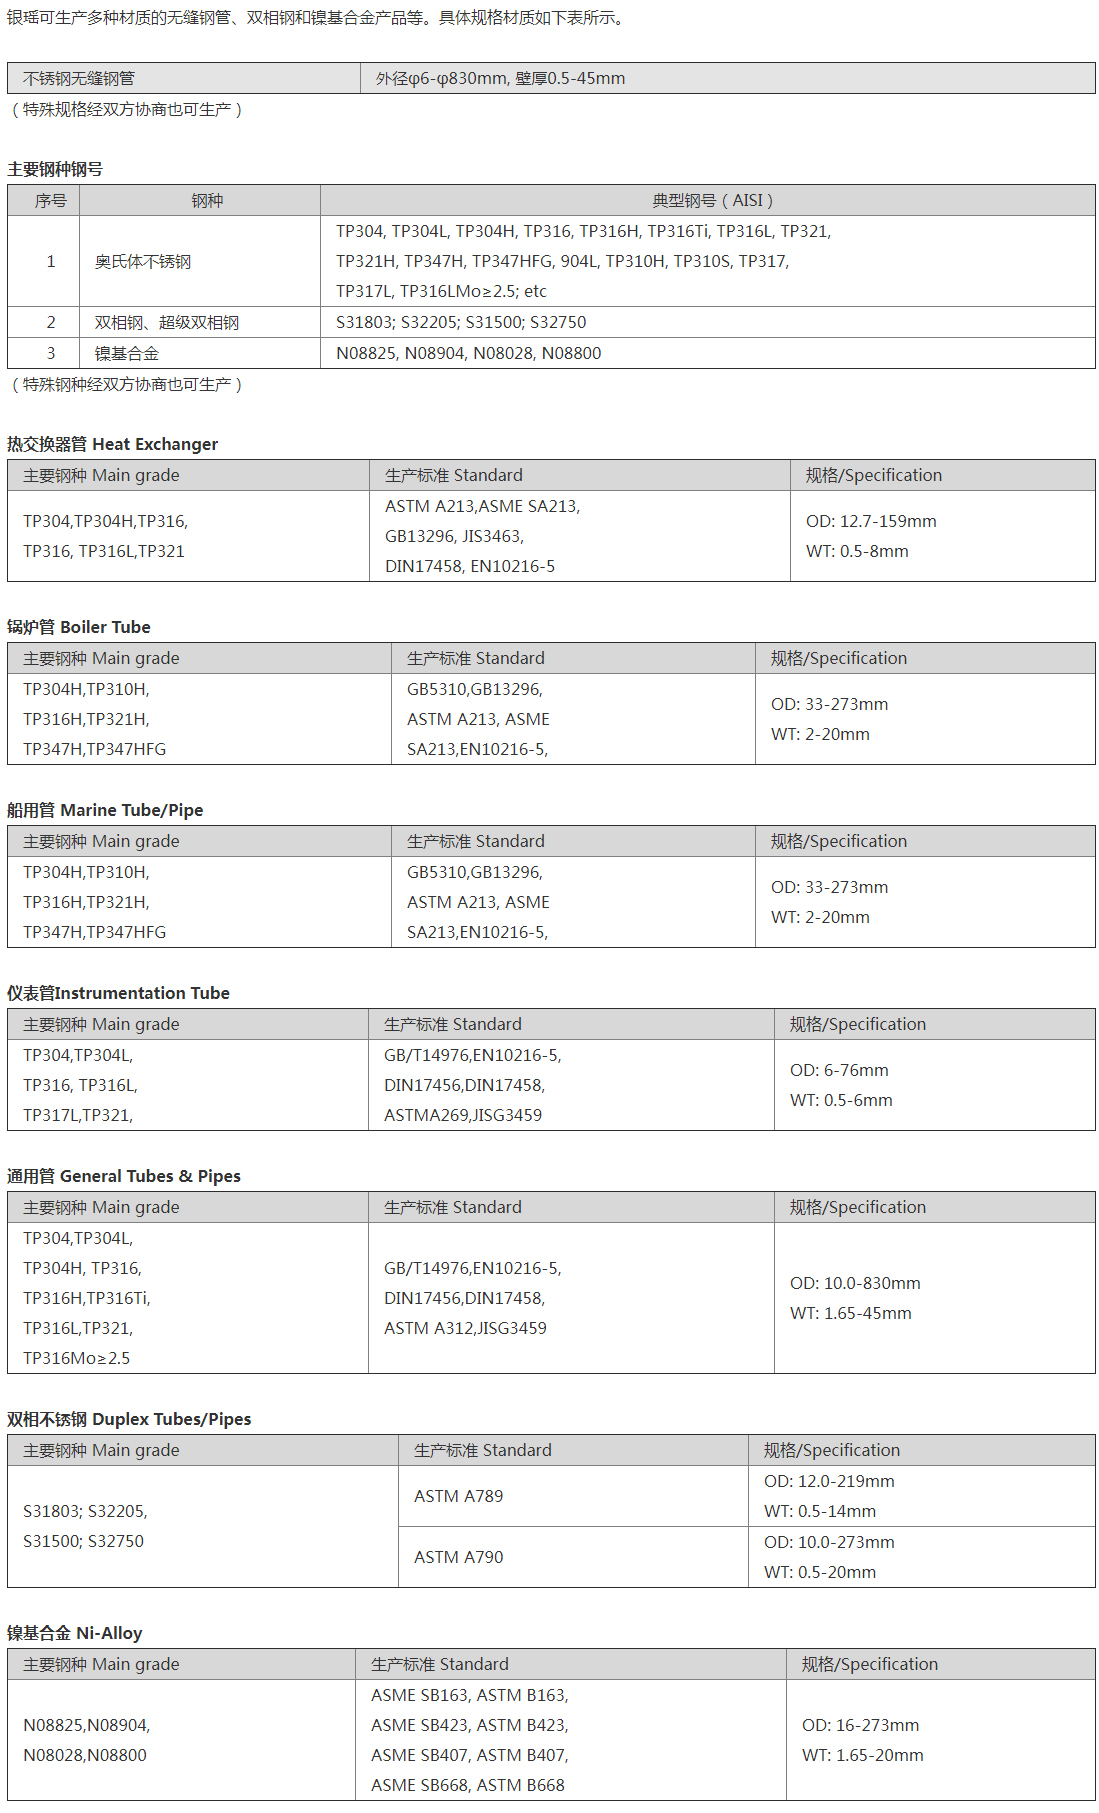Select the 外径φ6-φ830mm specification cell
The height and width of the screenshot is (1813, 1099).
point(727,78)
